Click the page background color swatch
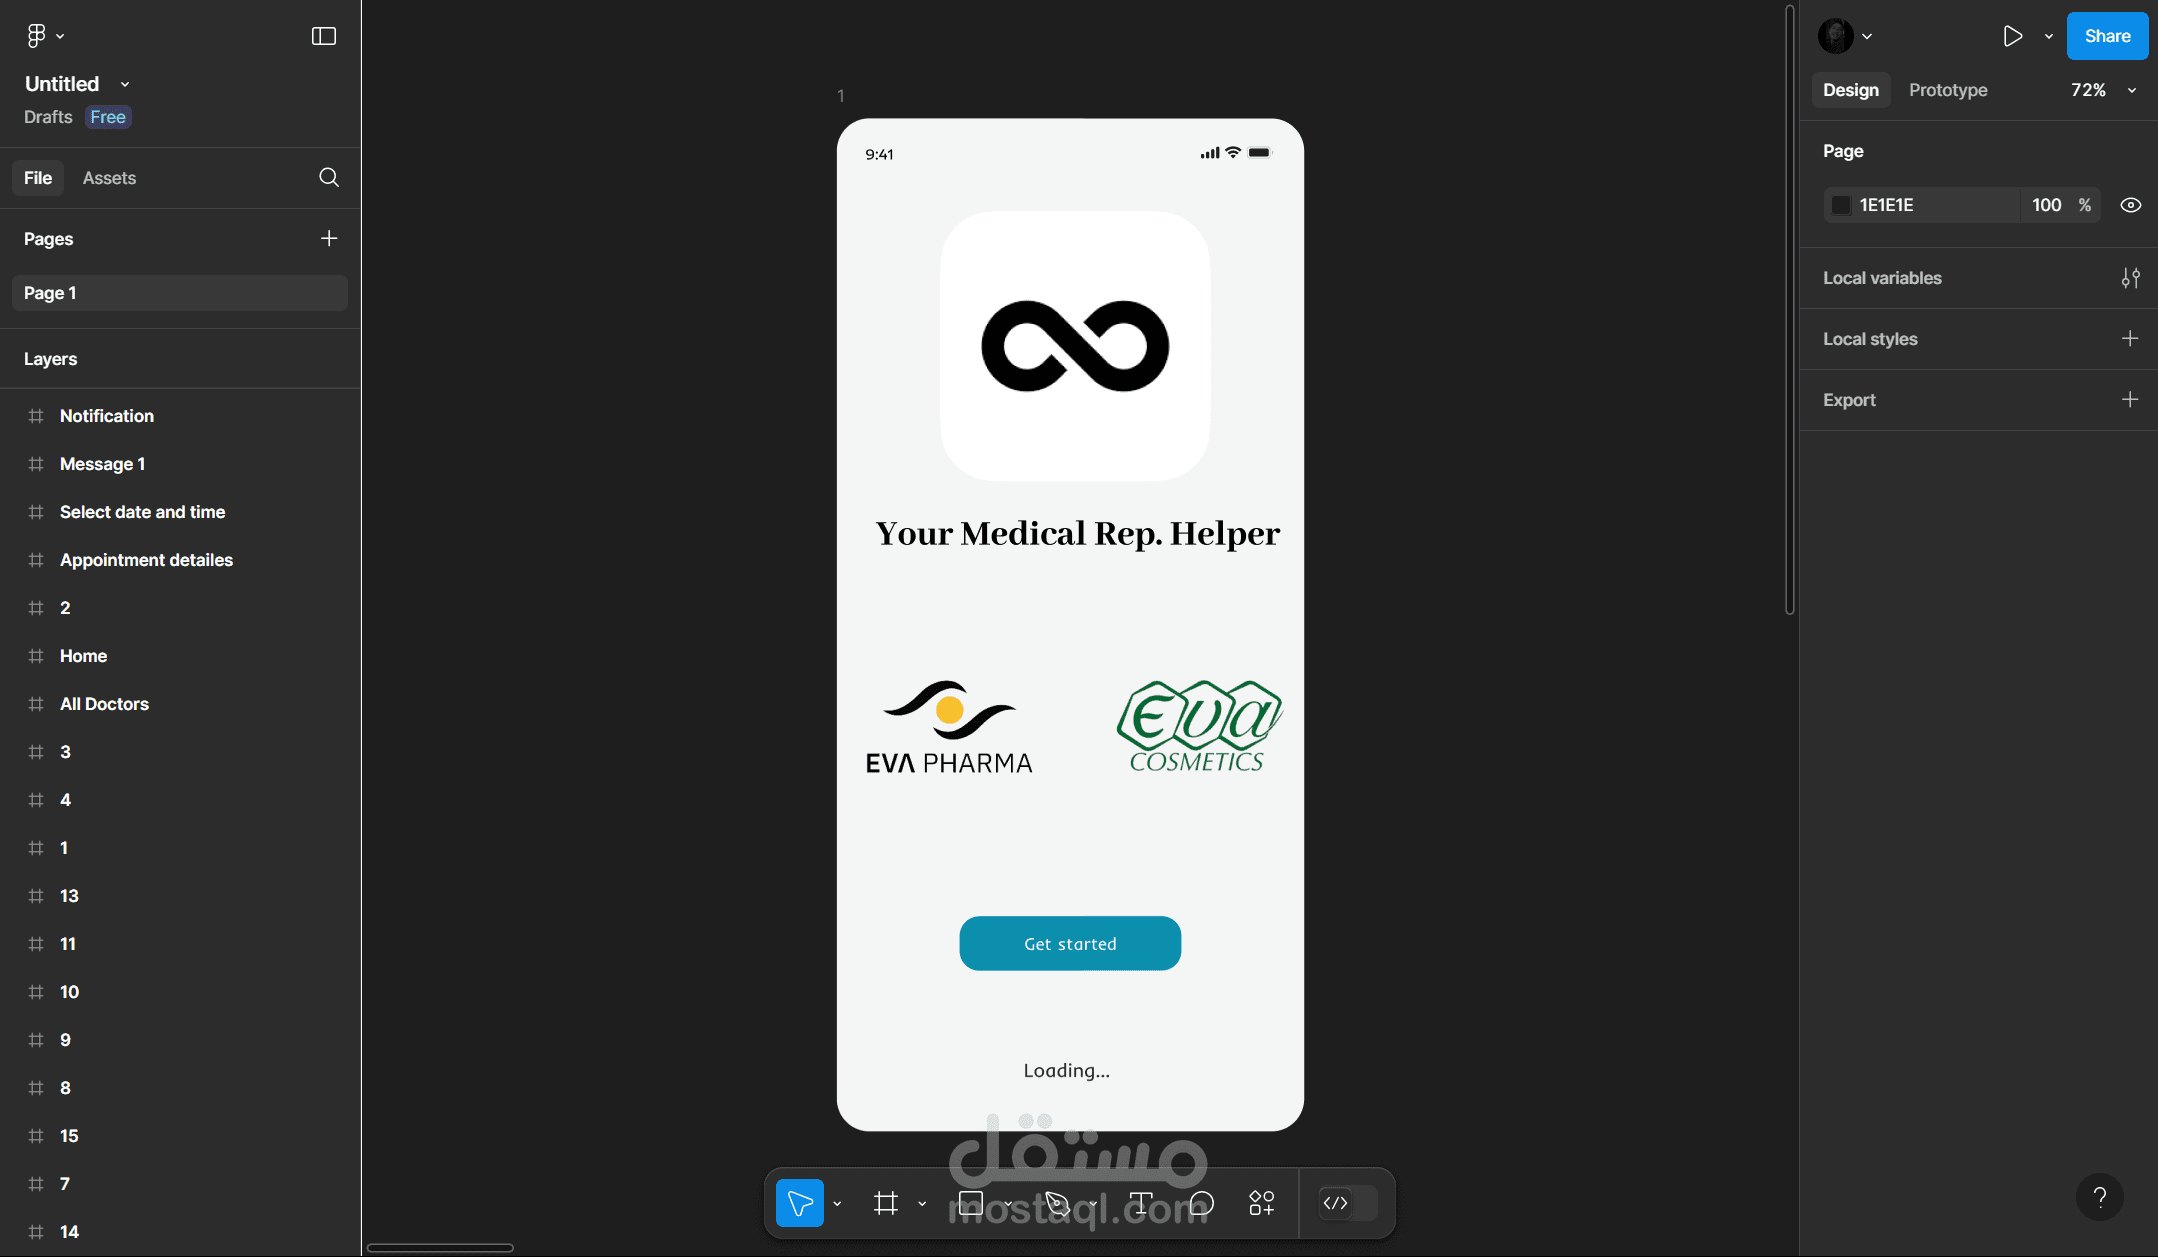 (x=1841, y=205)
